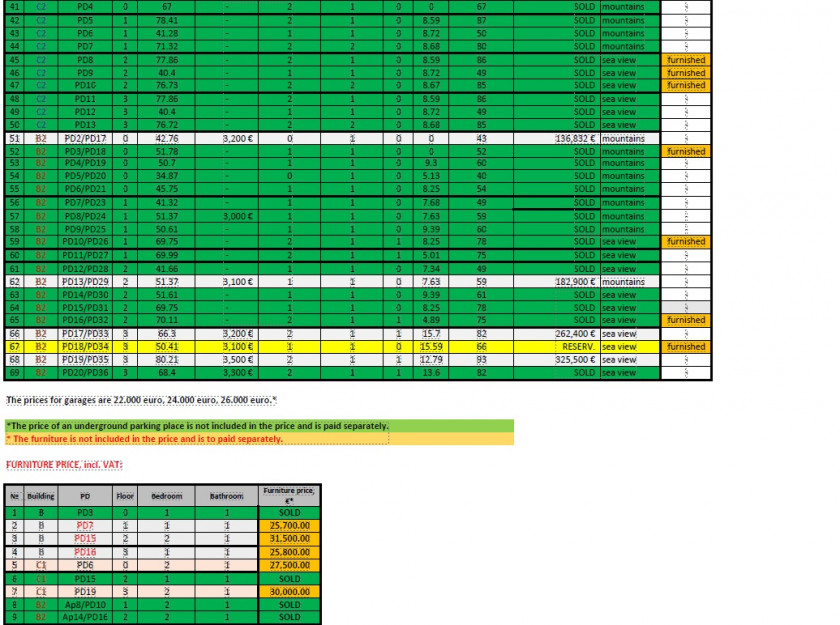Click the orange furnished cell in row 67

click(x=686, y=347)
